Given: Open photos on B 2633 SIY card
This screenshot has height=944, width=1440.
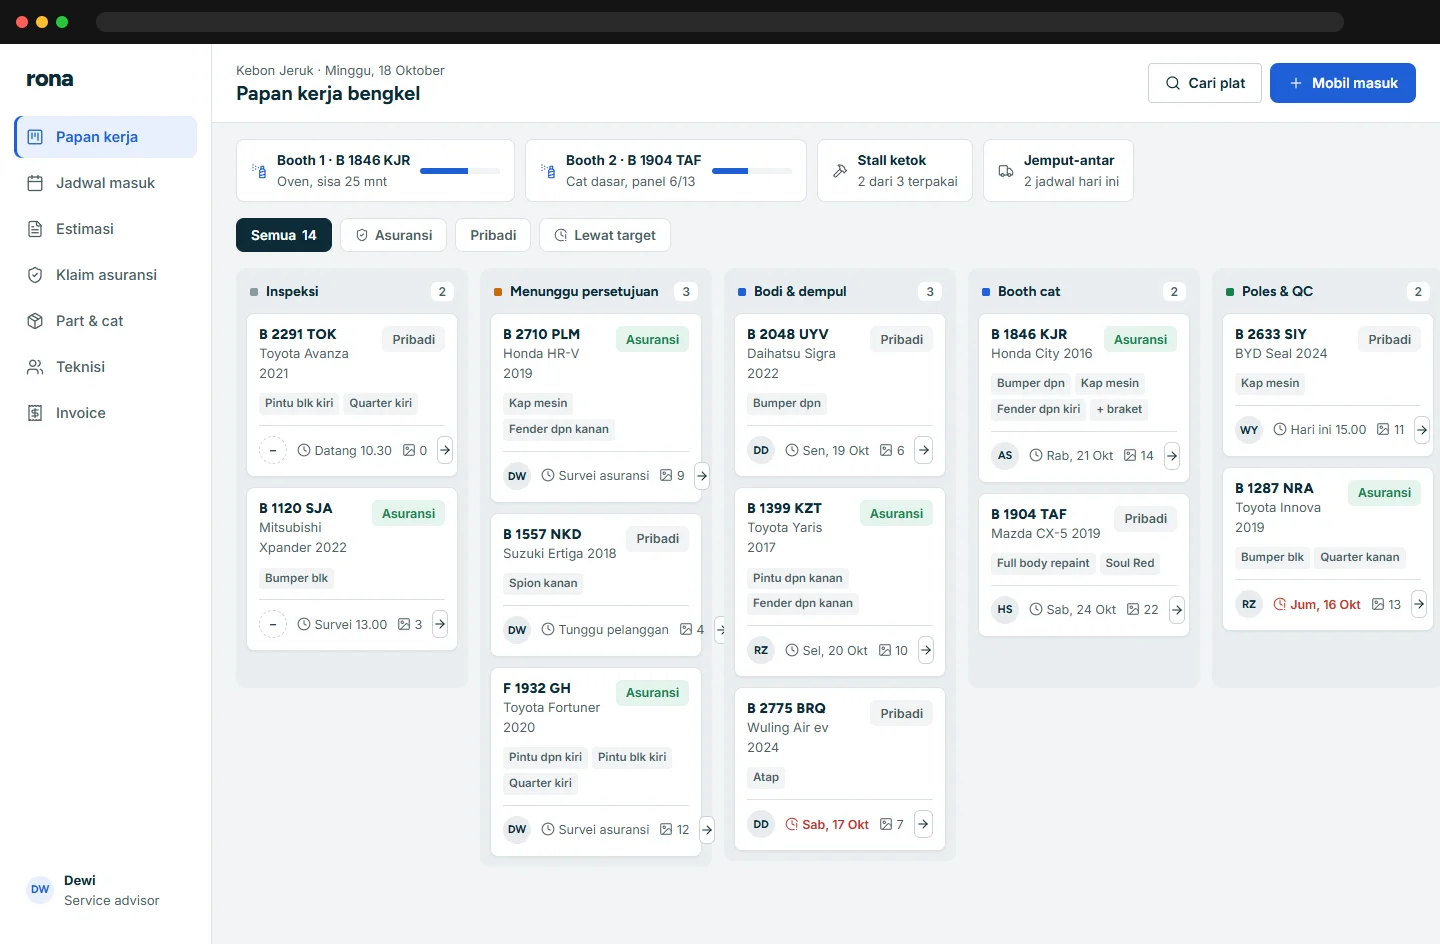Looking at the screenshot, I should (x=1391, y=430).
